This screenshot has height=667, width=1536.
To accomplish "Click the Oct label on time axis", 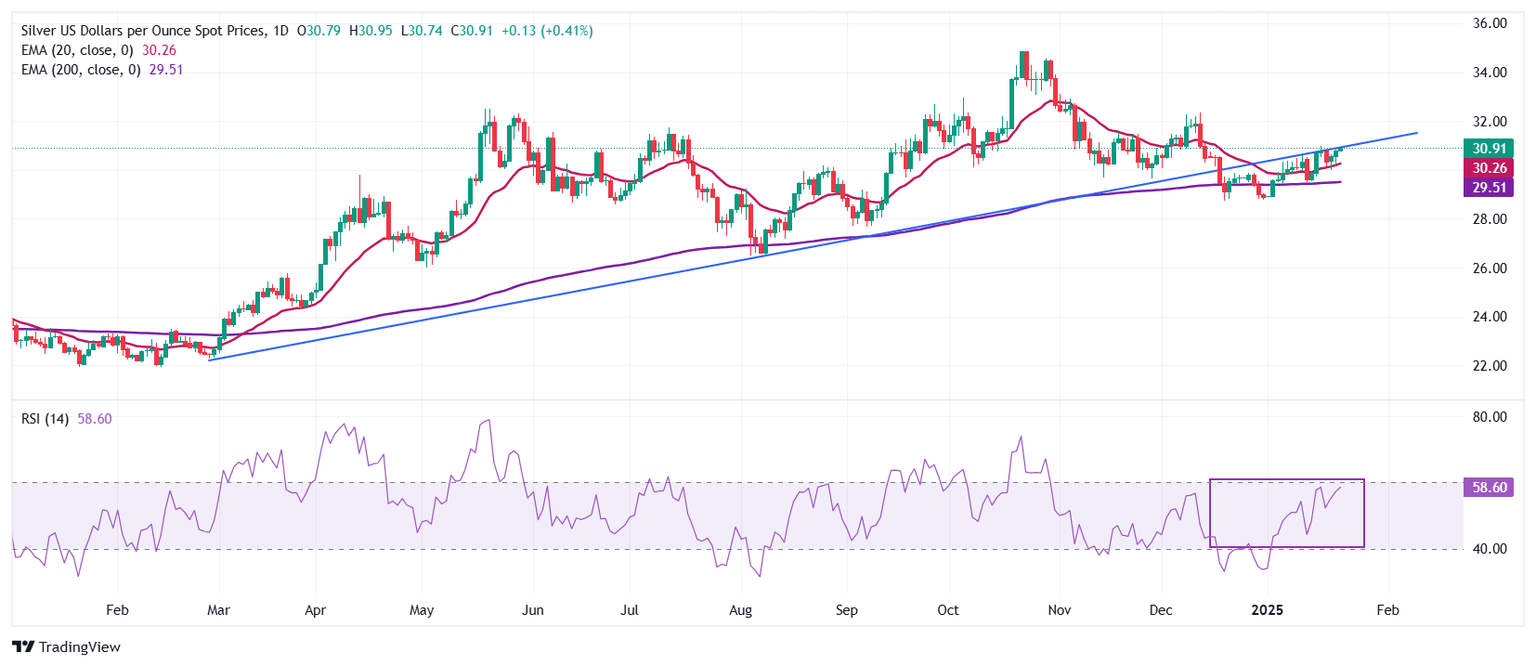I will tap(949, 609).
